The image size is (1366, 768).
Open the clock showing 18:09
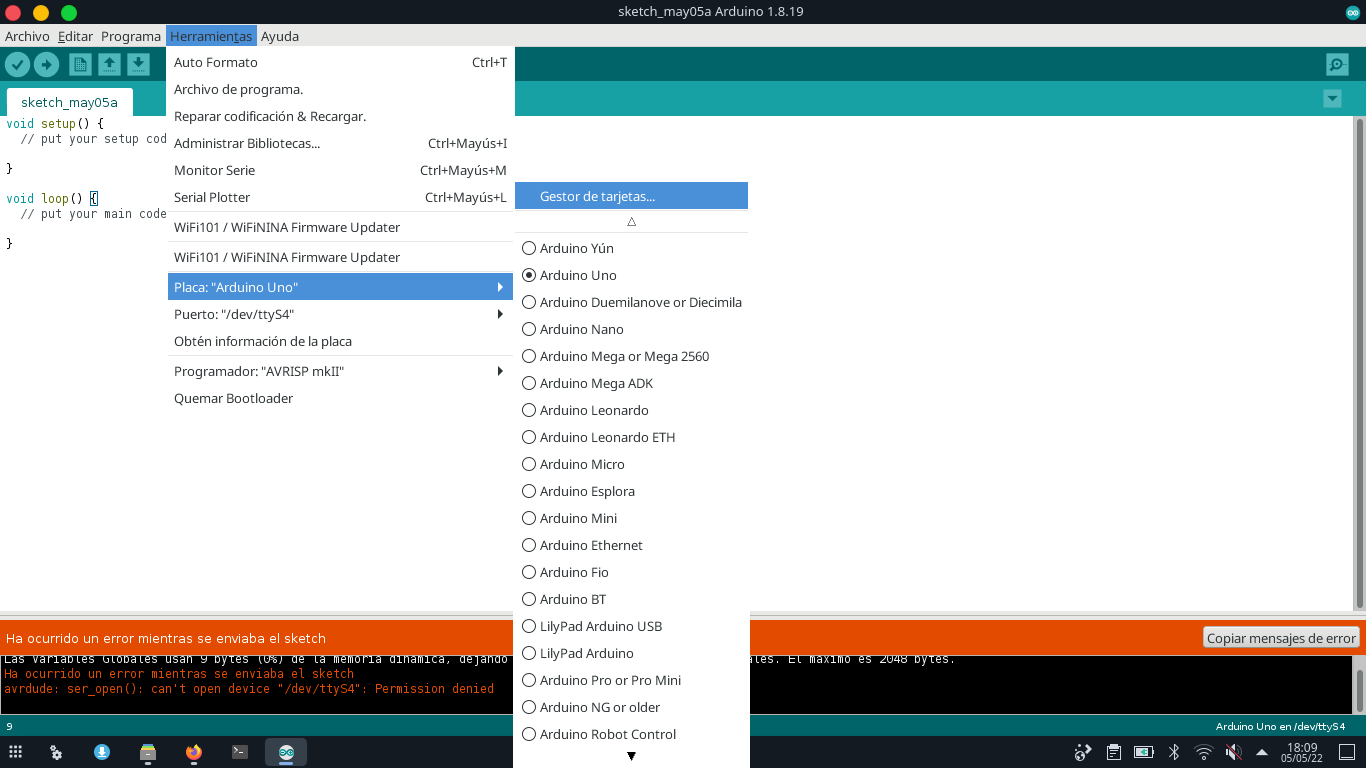coord(1302,752)
